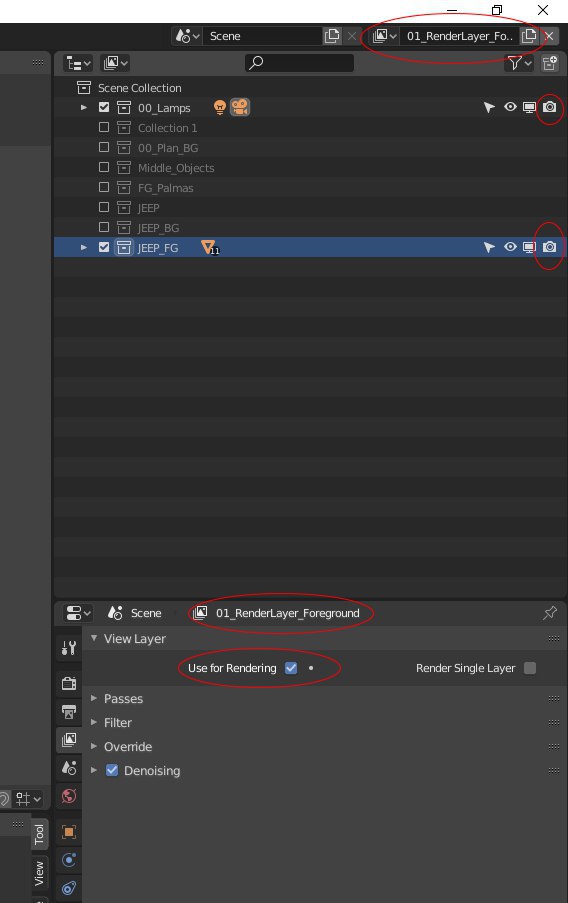Enable the Collection 1 checkbox
Screen dimensions: 568x903
(x=104, y=127)
